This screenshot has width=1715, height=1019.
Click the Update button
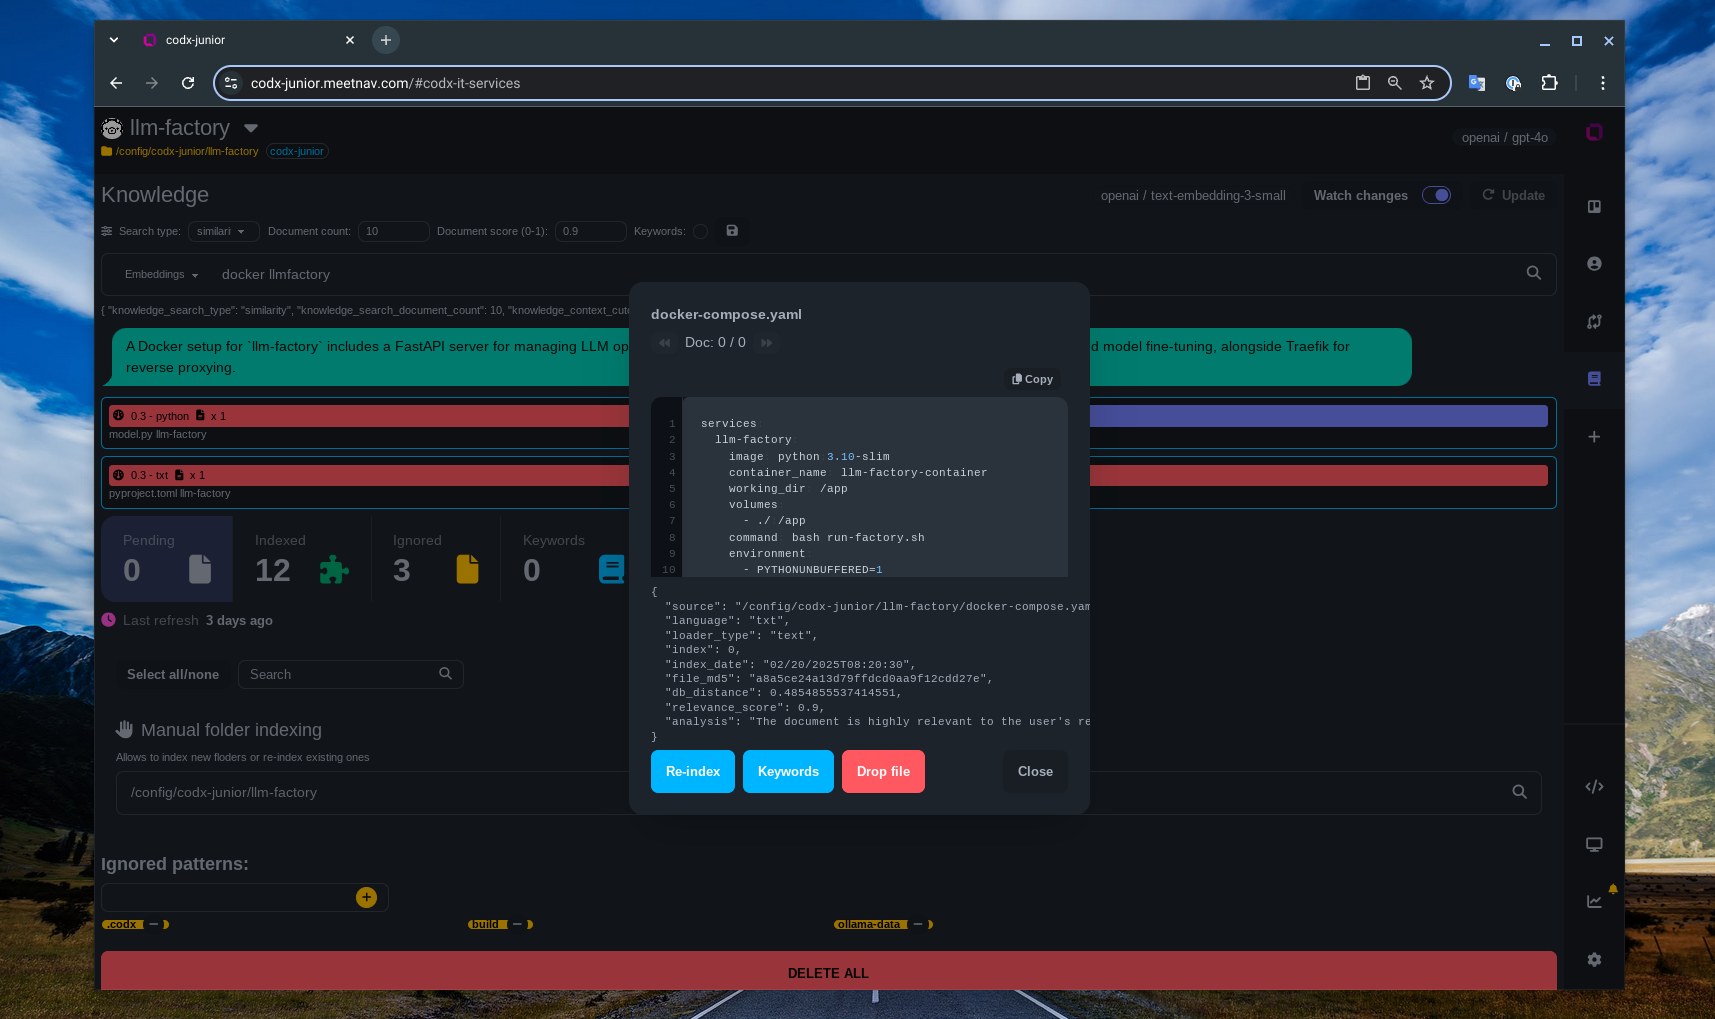pos(1513,195)
